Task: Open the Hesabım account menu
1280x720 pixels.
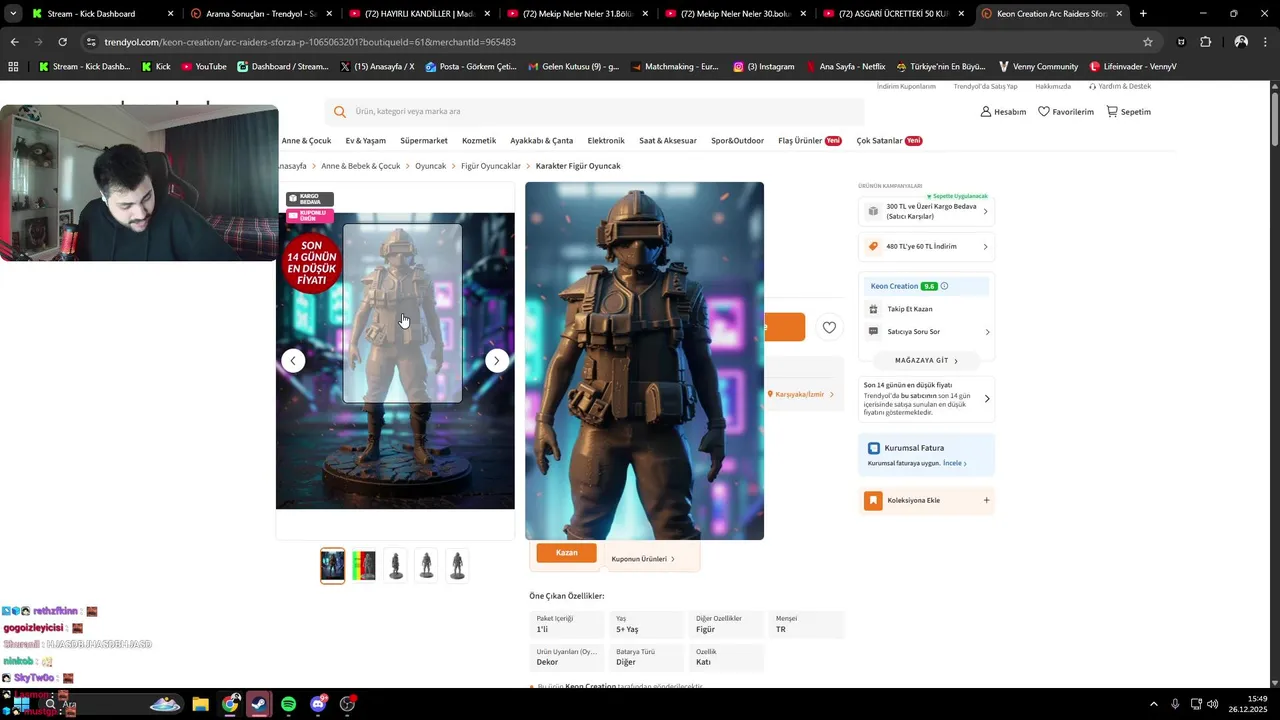Action: point(1003,112)
